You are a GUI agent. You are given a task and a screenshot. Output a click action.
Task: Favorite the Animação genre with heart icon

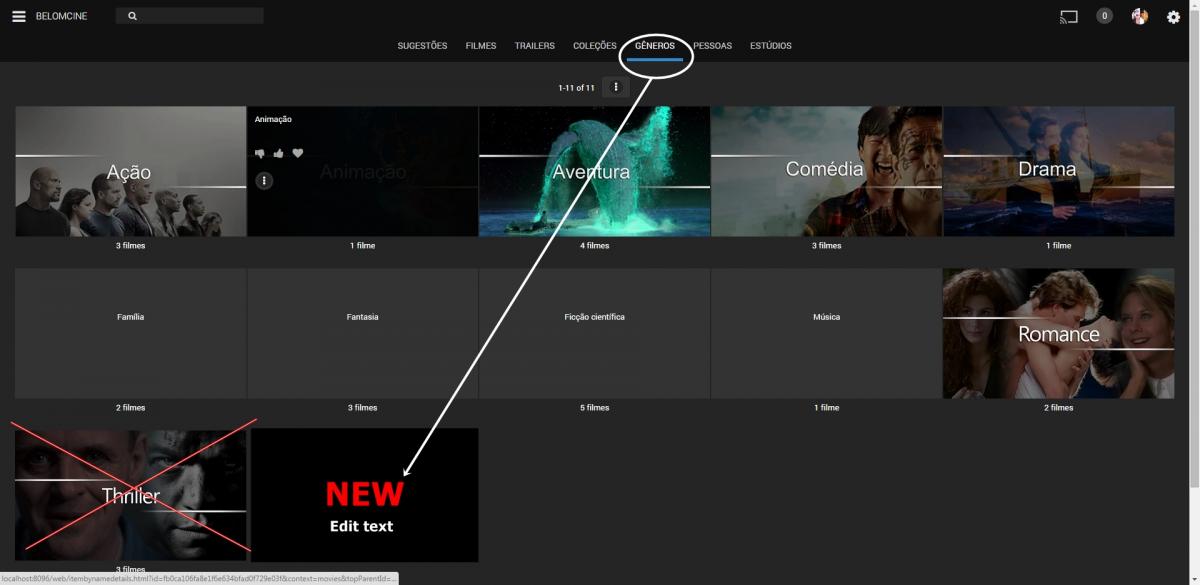point(297,153)
